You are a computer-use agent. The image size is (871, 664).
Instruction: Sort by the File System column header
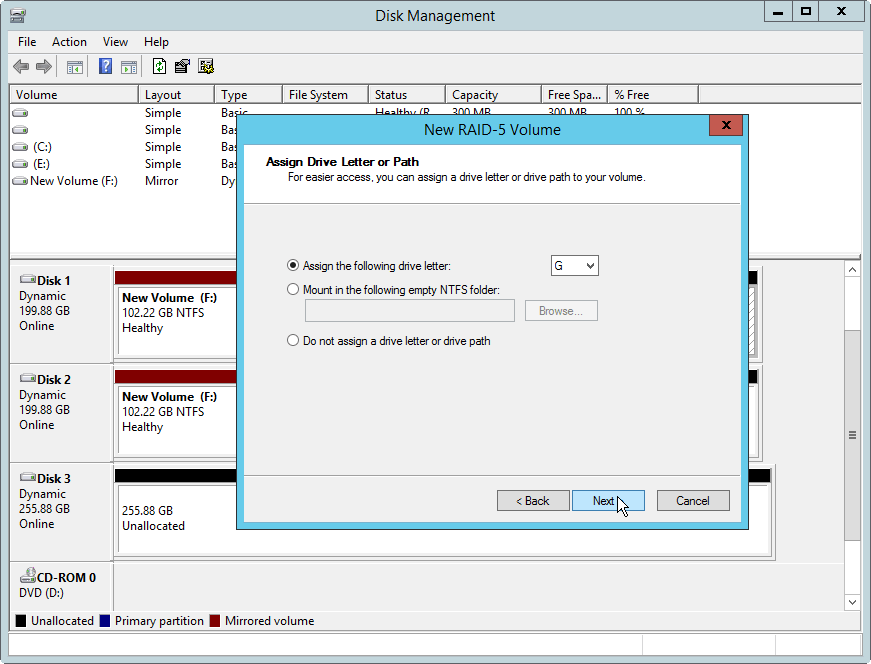click(x=326, y=94)
